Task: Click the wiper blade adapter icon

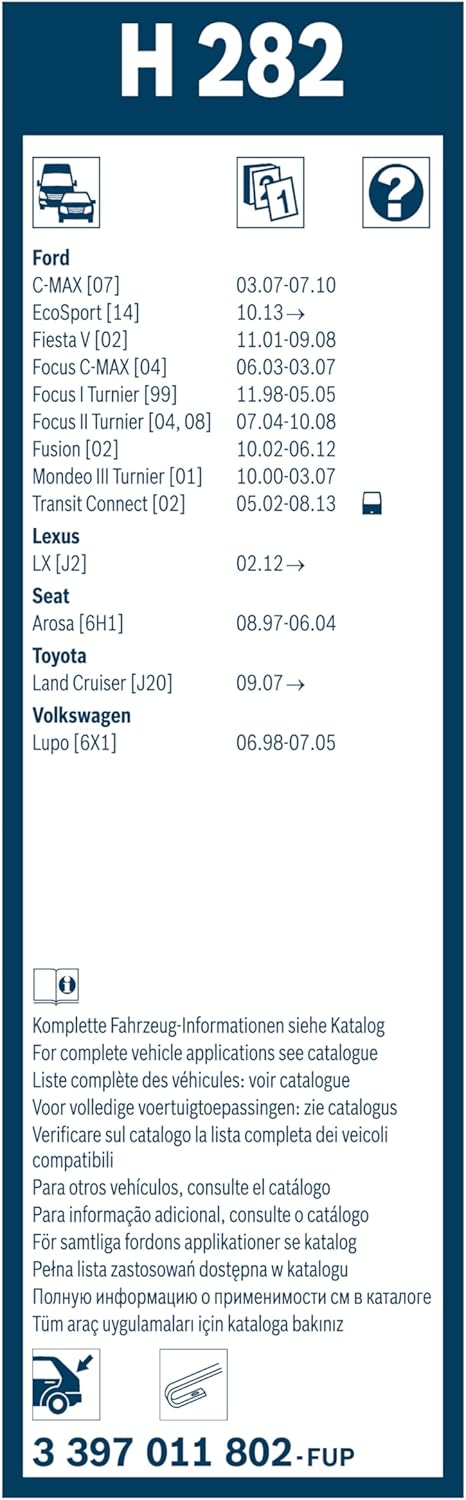Action: click(193, 1384)
